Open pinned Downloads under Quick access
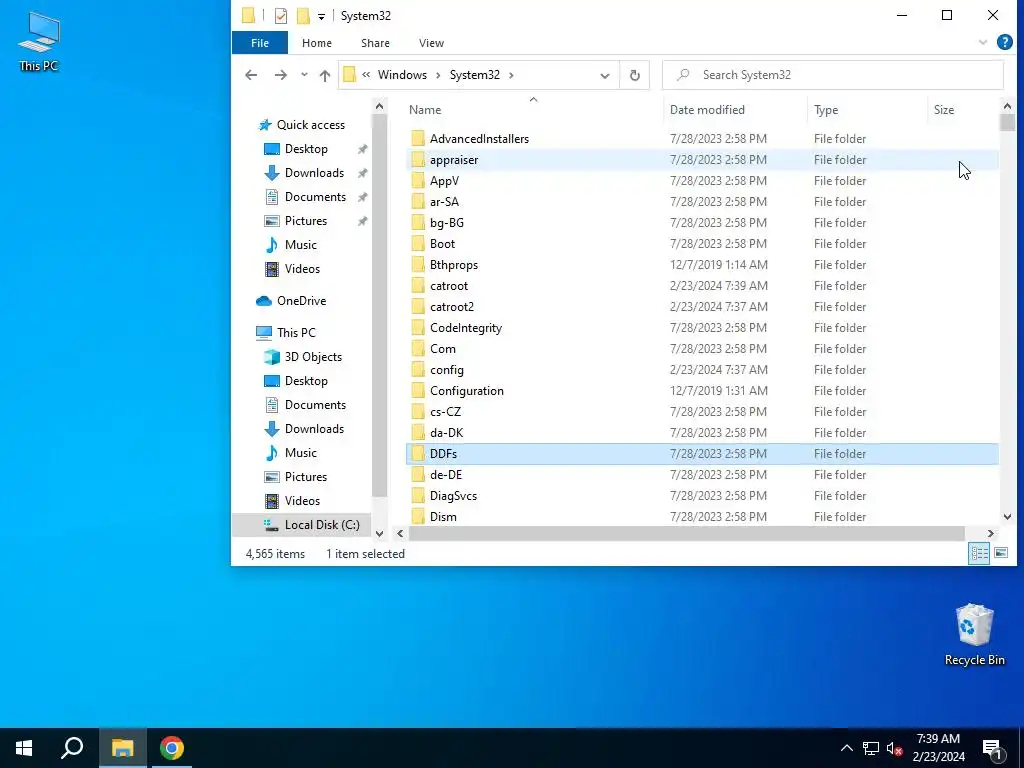This screenshot has width=1024, height=768. [x=314, y=173]
